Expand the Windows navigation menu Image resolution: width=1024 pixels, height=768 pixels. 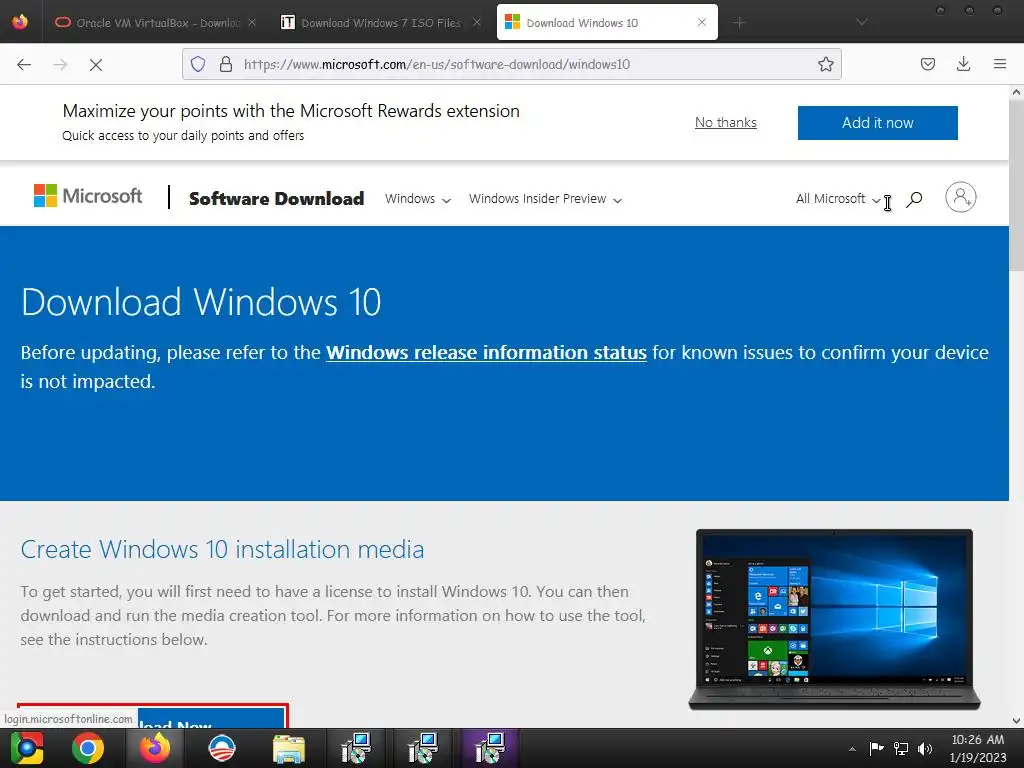pos(417,199)
